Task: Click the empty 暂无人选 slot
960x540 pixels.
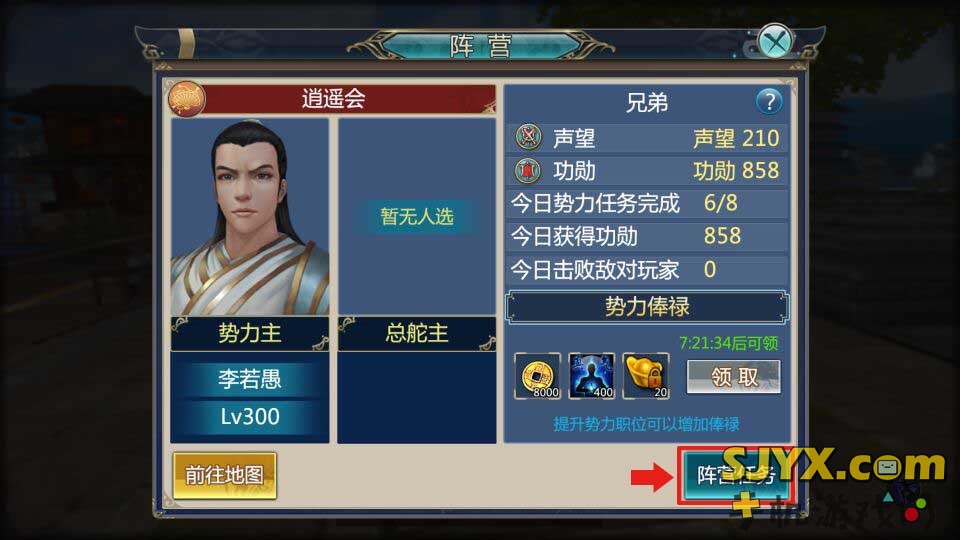Action: point(416,217)
